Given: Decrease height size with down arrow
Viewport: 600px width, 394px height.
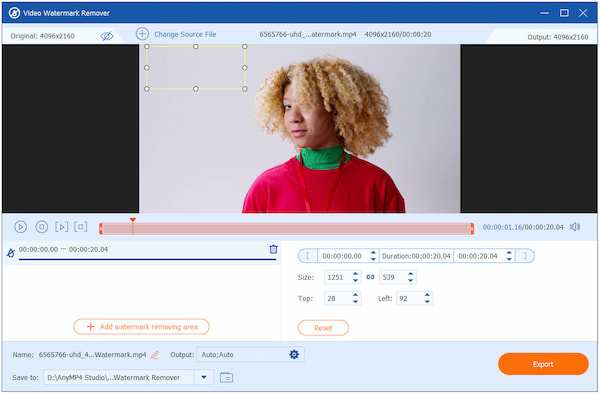Looking at the screenshot, I should coord(411,281).
